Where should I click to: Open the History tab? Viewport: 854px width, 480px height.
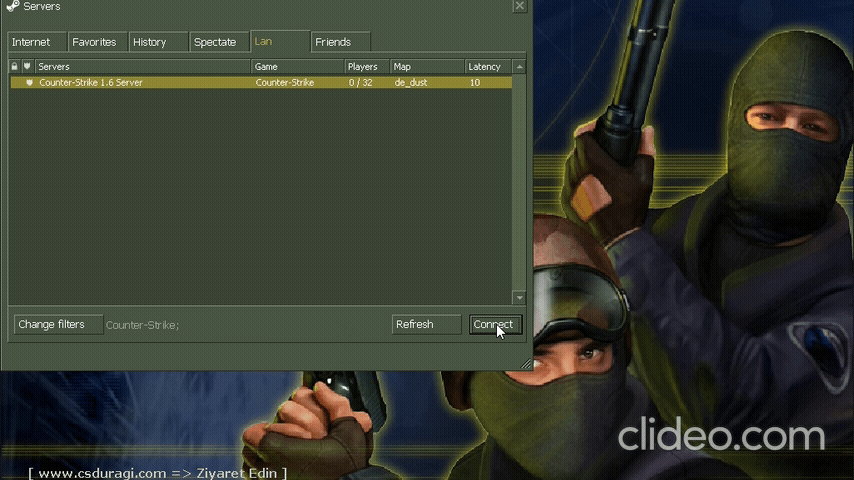(x=157, y=42)
